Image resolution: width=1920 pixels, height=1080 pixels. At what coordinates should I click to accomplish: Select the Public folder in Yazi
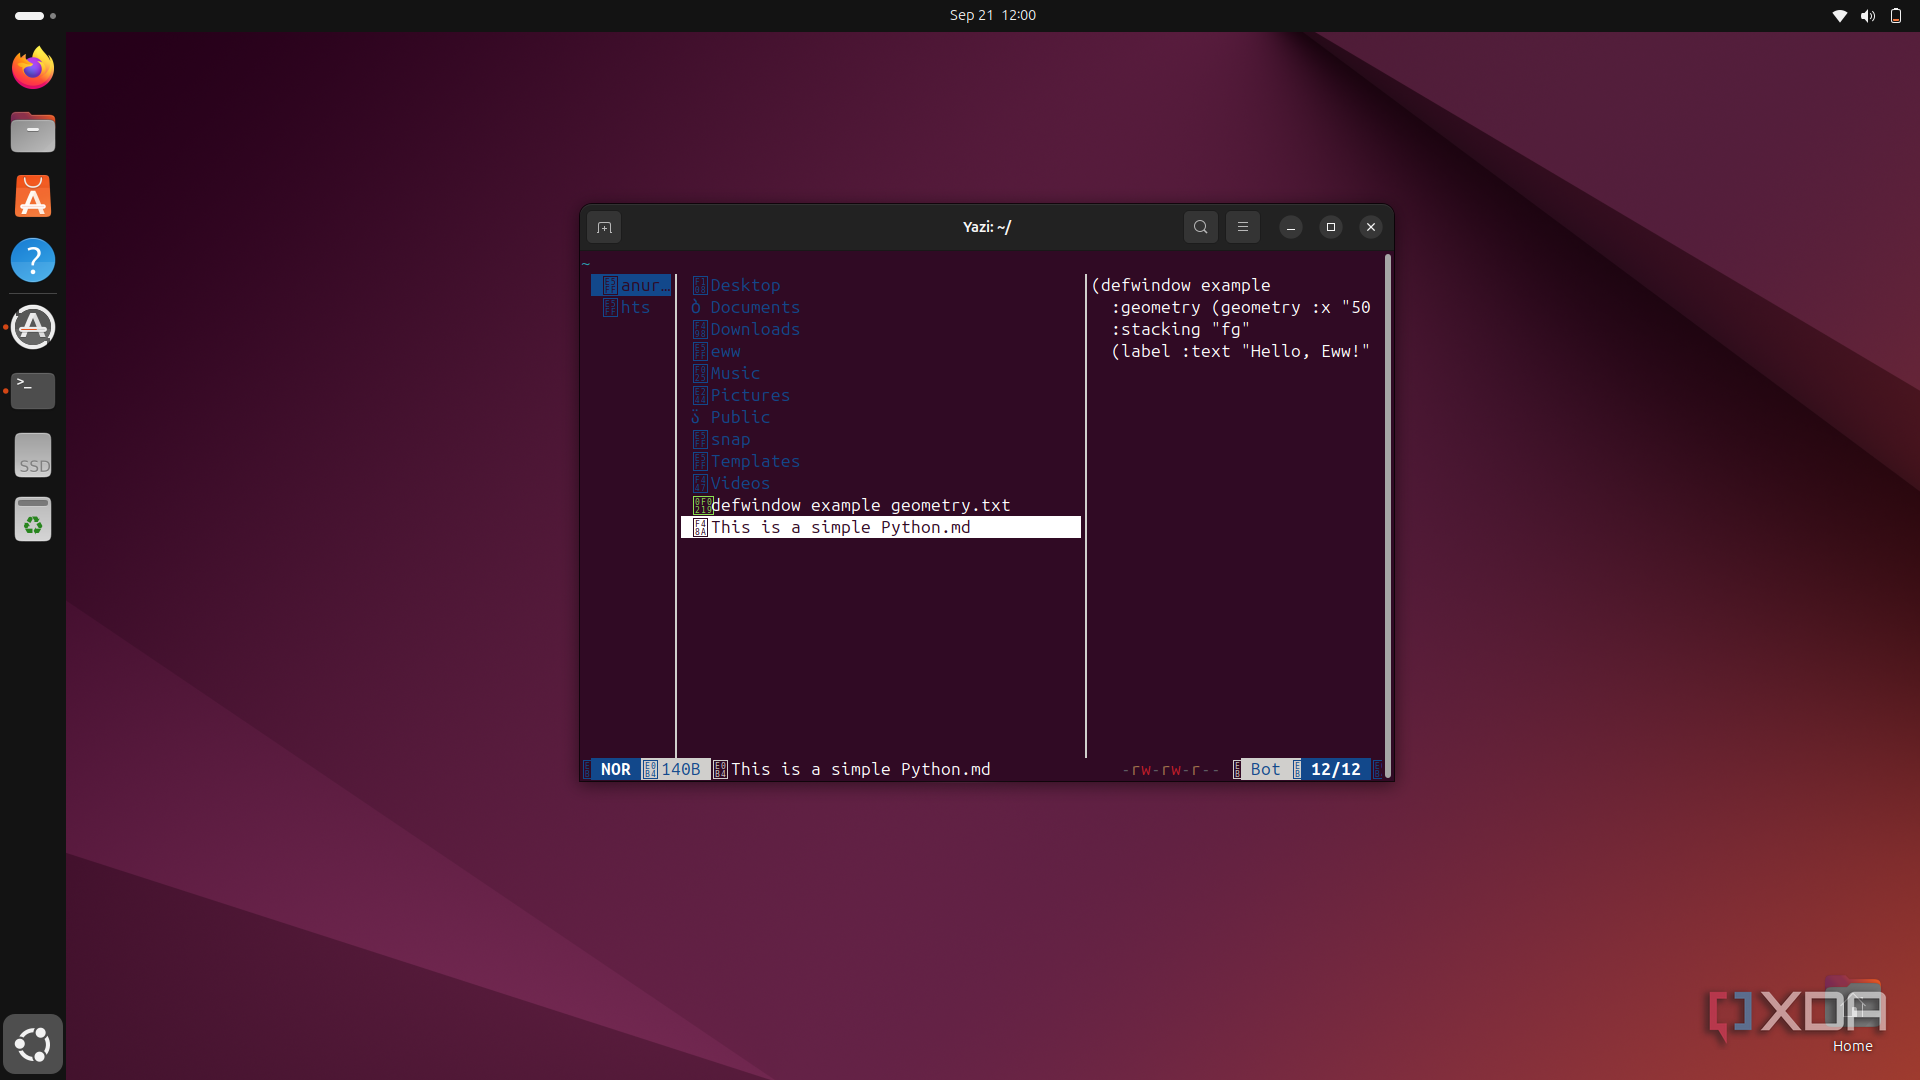(880, 417)
